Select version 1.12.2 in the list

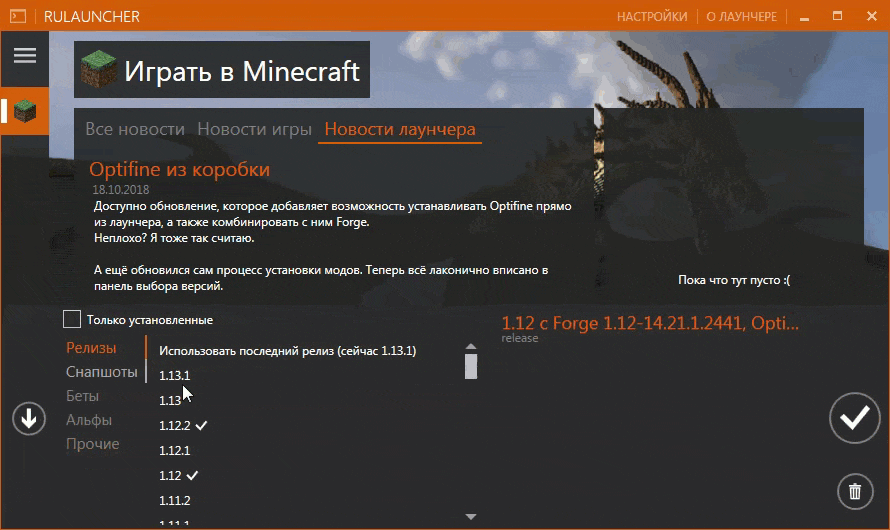point(174,426)
